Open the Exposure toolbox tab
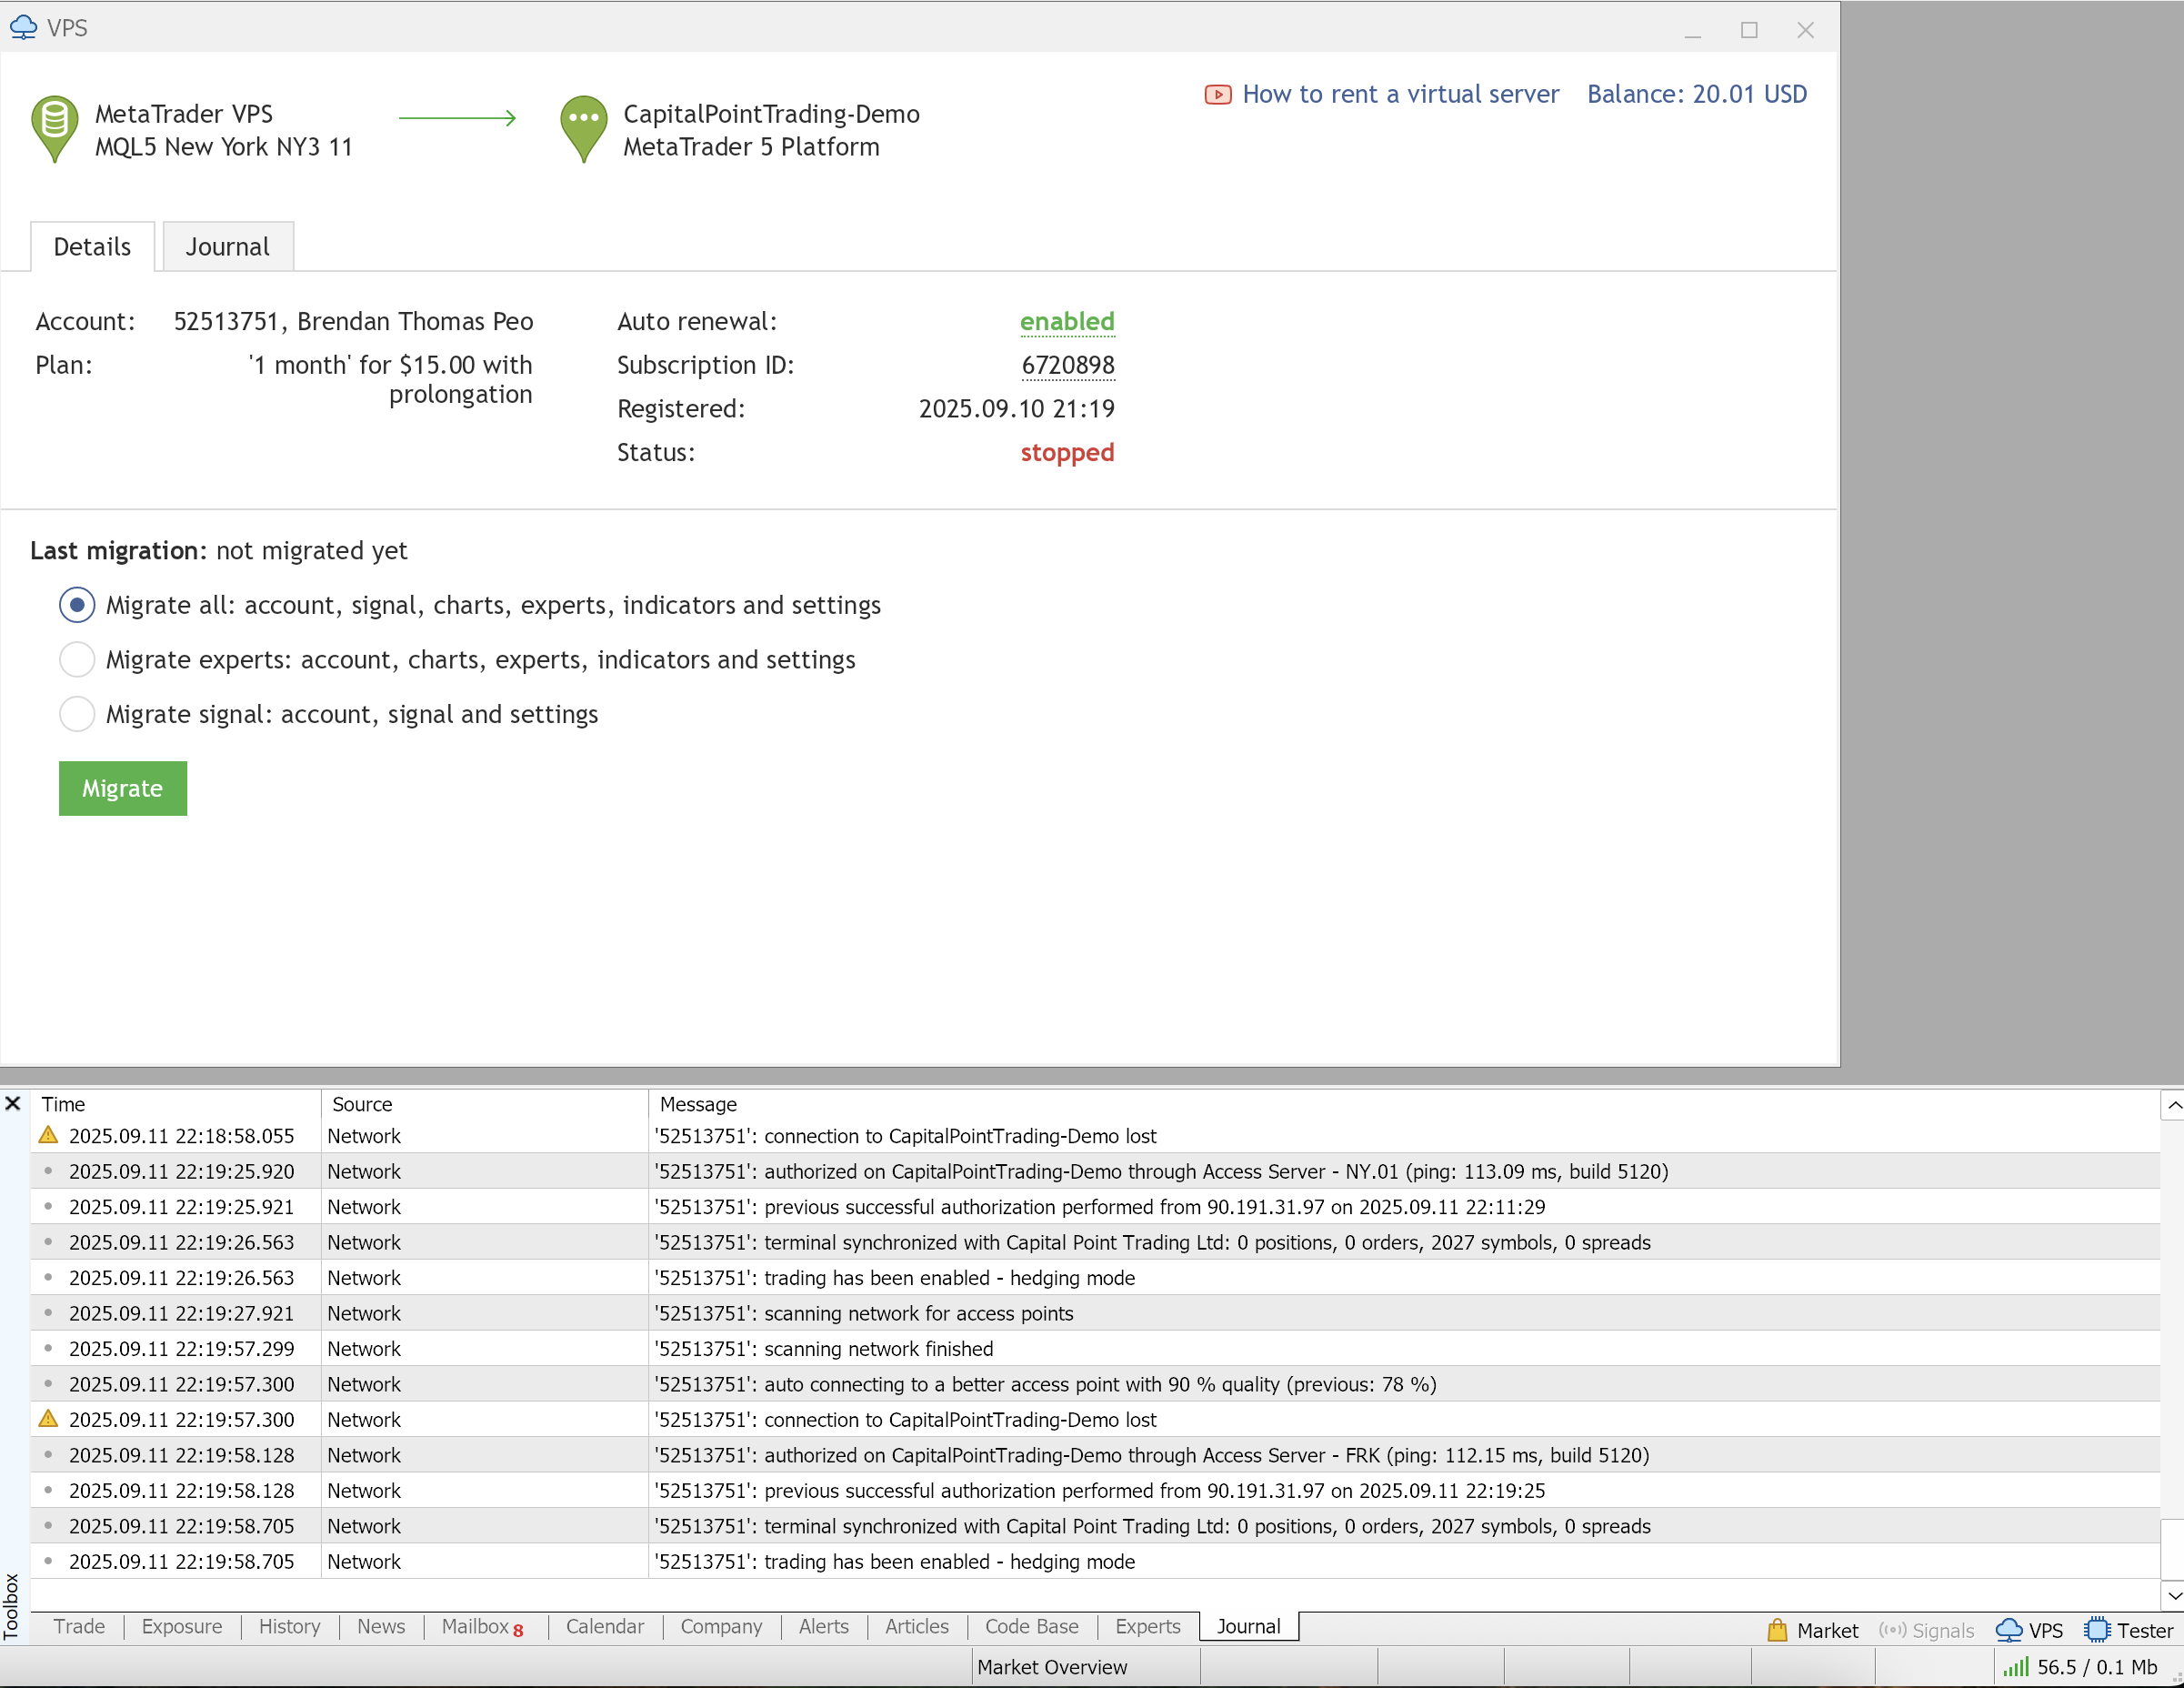 (182, 1627)
